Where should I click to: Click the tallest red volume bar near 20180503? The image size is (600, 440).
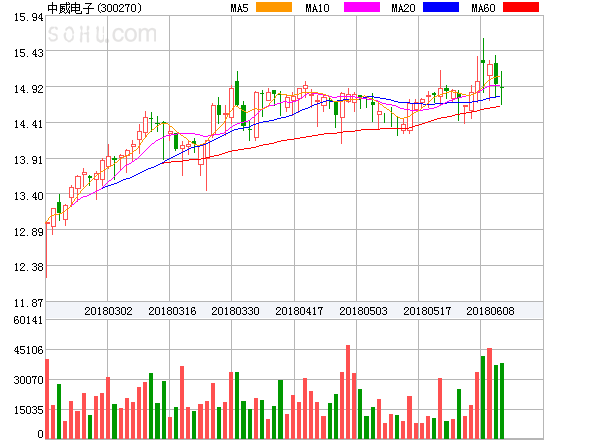pyautogui.click(x=348, y=392)
